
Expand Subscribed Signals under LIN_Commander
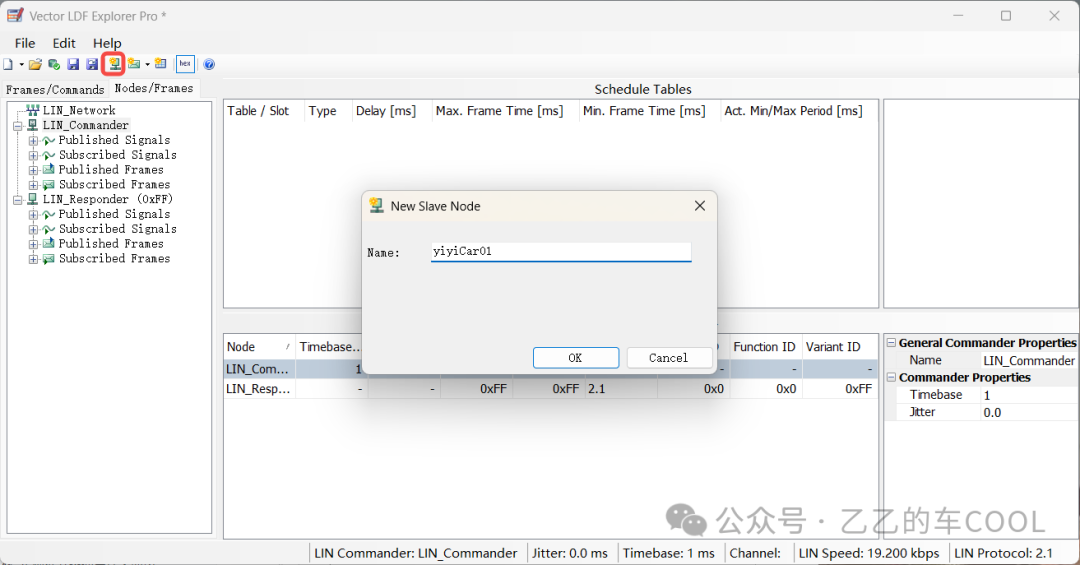tap(33, 155)
